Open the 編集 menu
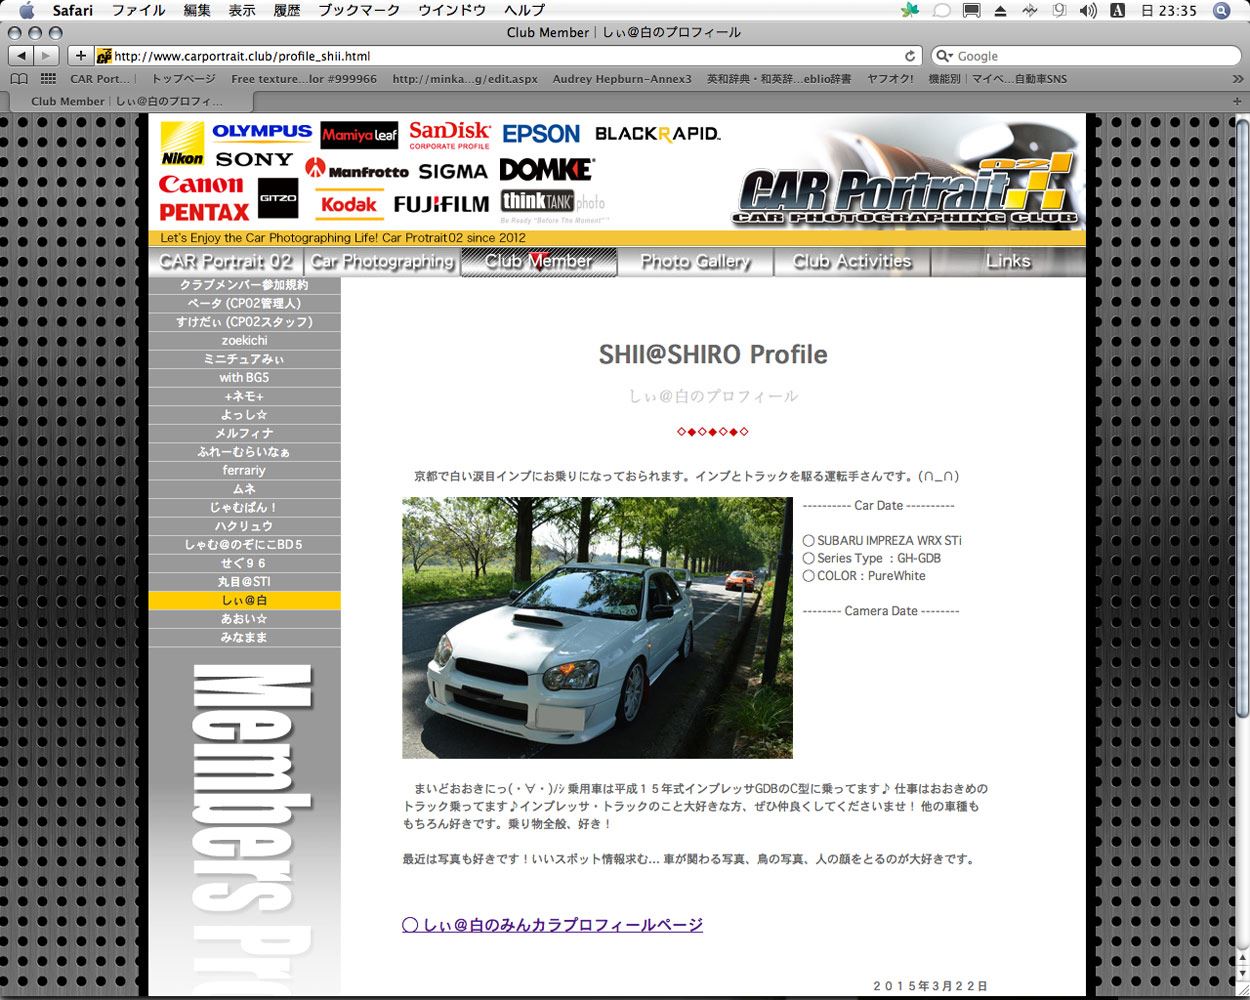The image size is (1250, 1000). coord(197,10)
